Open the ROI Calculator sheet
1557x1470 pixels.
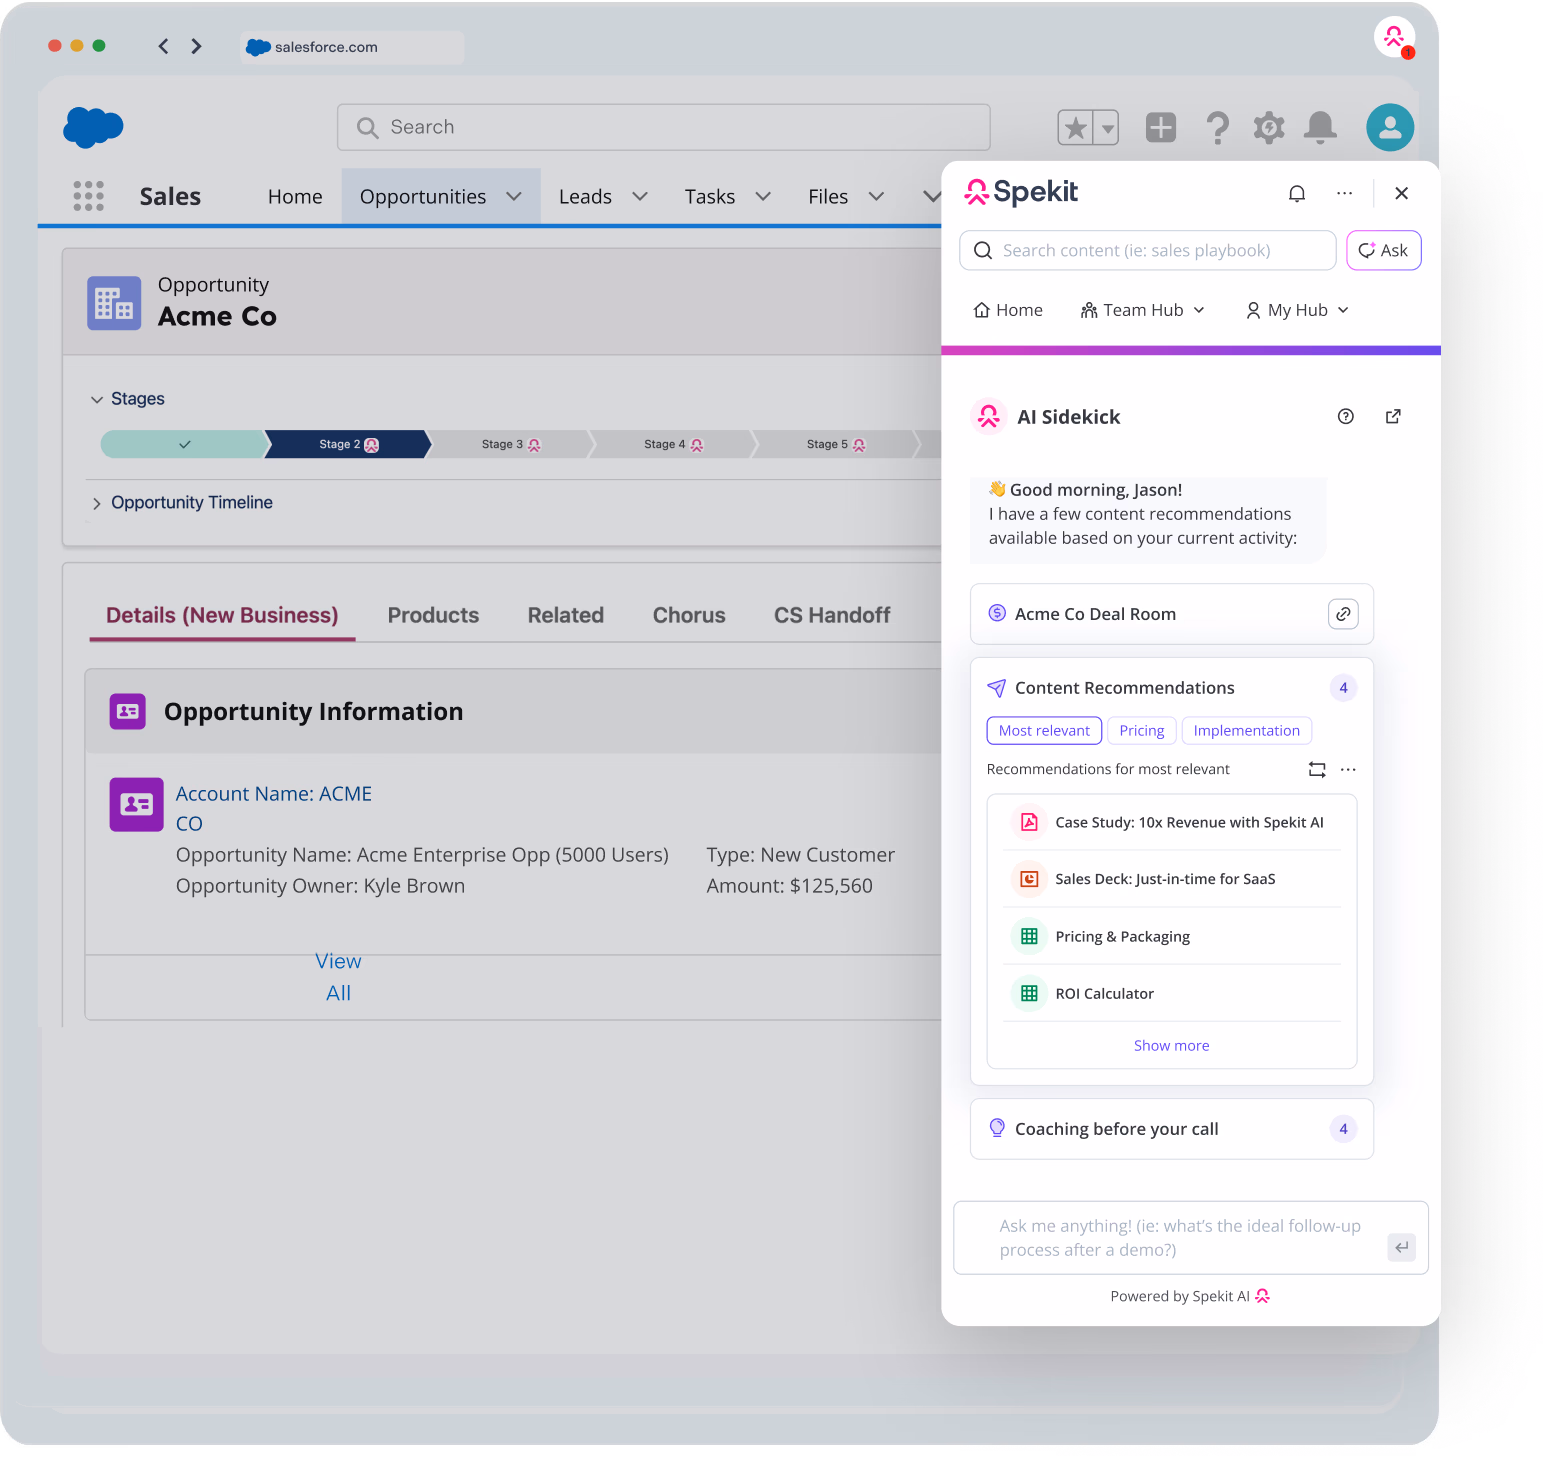pyautogui.click(x=1172, y=993)
